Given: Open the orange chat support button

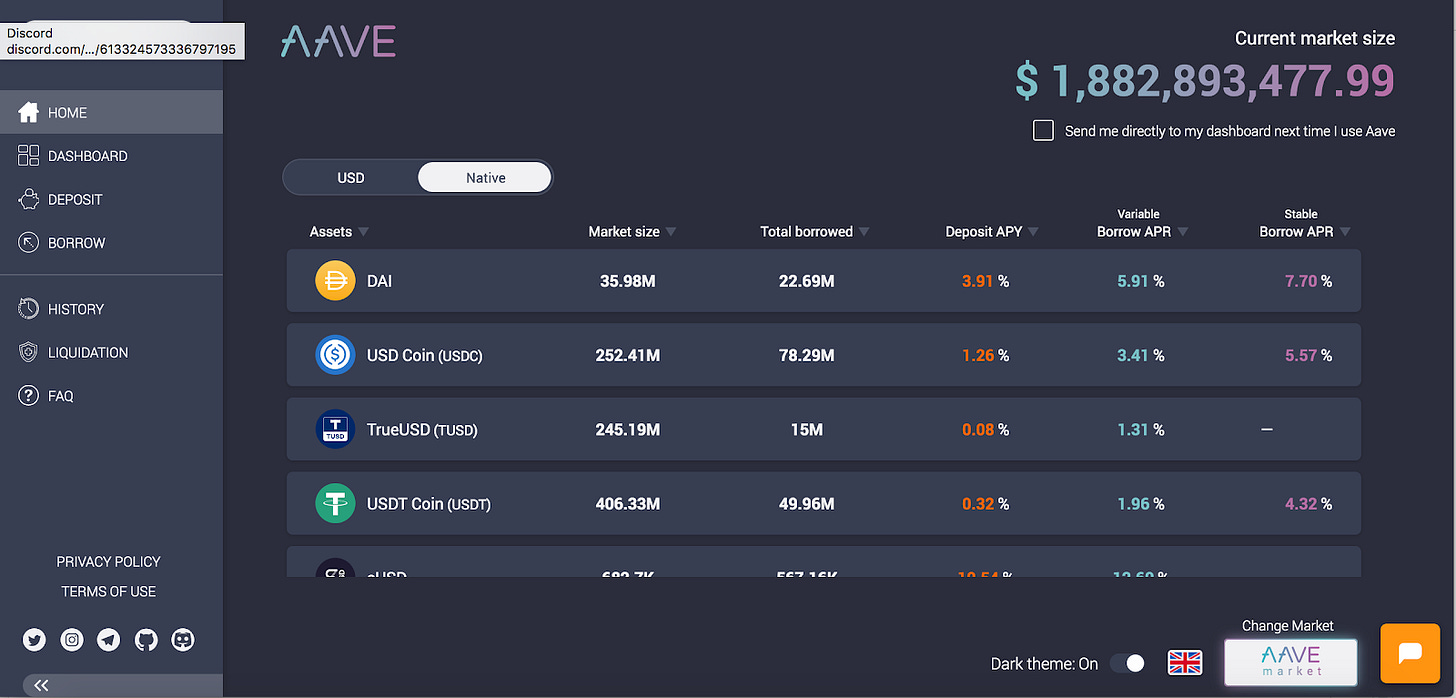Looking at the screenshot, I should [x=1410, y=653].
